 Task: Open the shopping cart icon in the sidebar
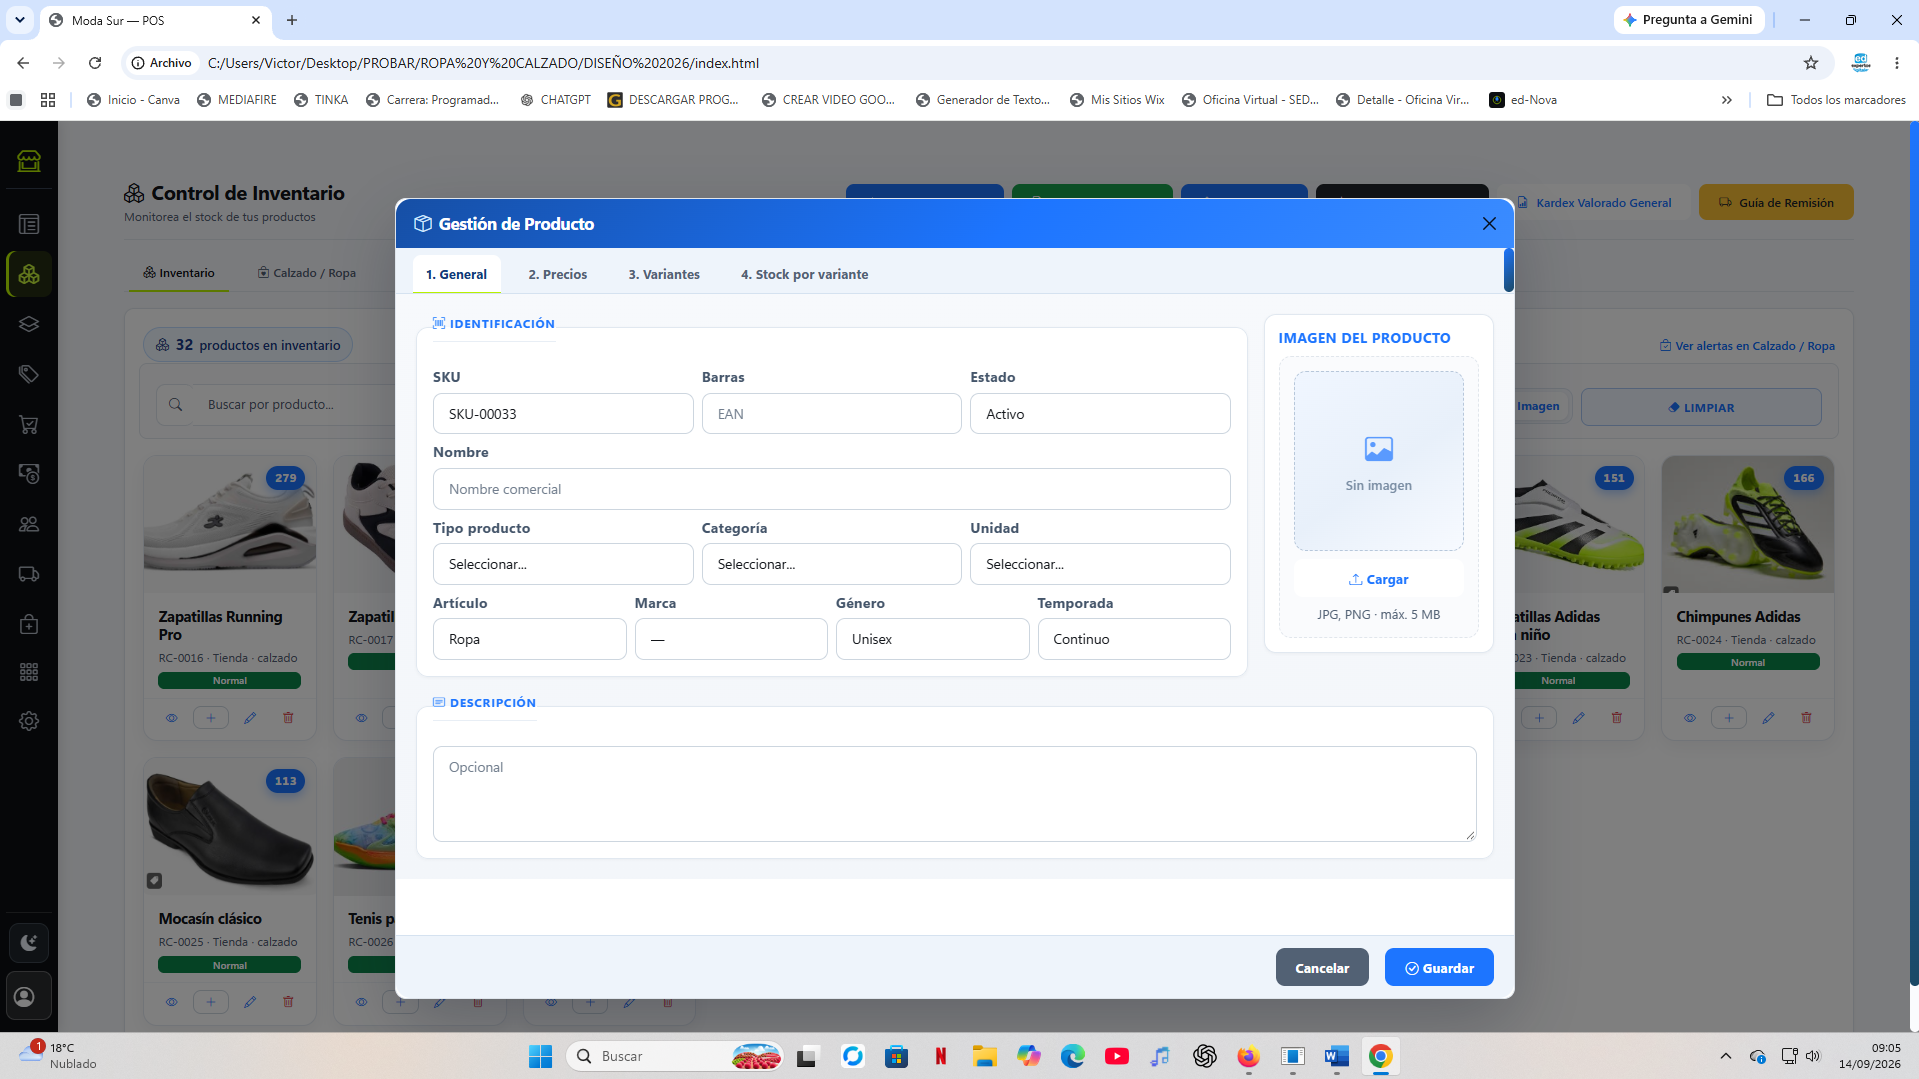click(x=29, y=424)
